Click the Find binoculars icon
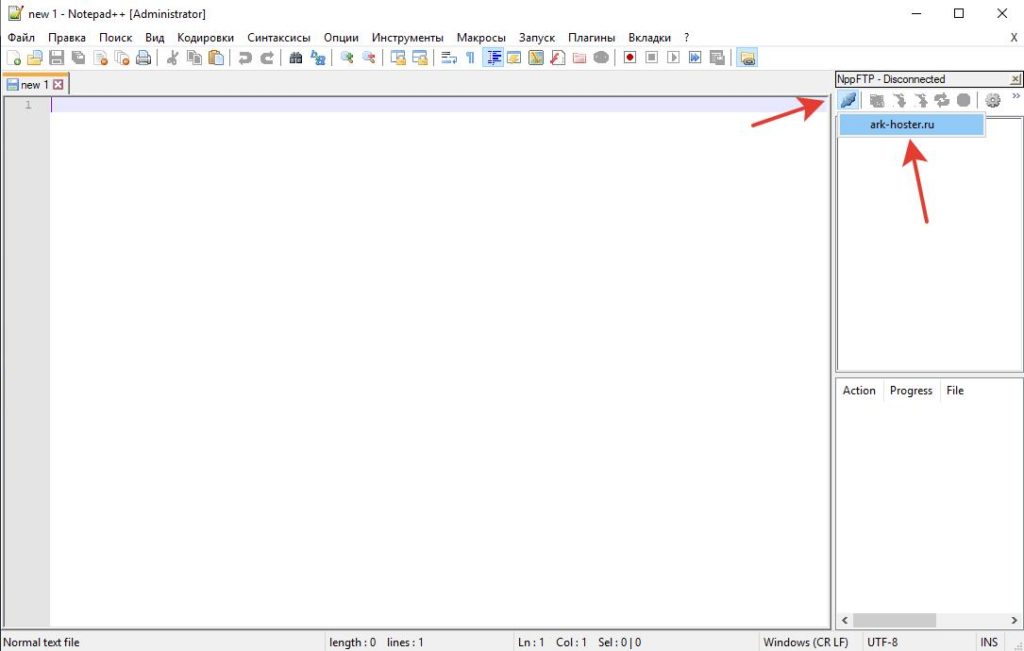This screenshot has width=1024, height=651. click(x=296, y=58)
